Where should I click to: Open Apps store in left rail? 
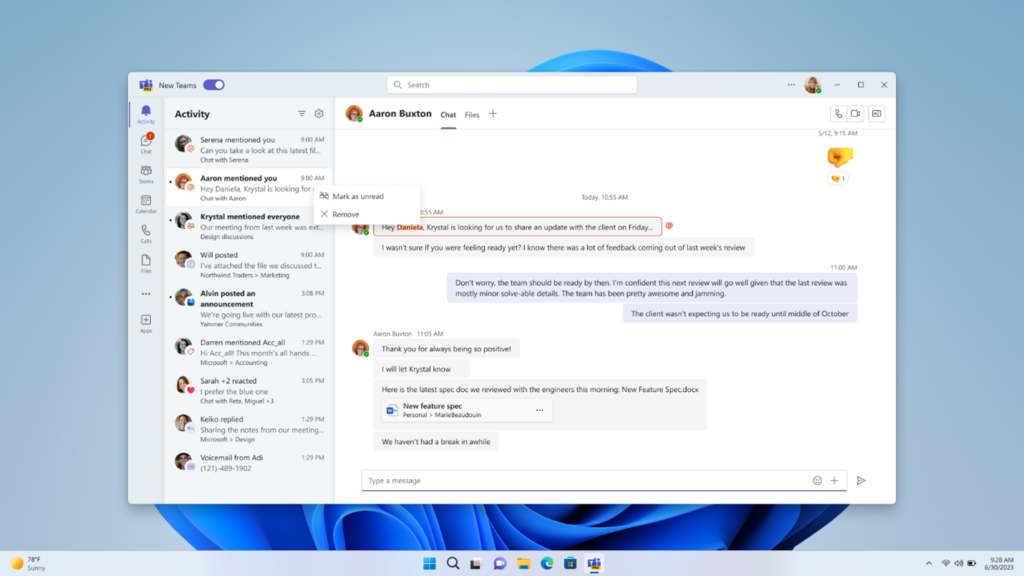[146, 323]
